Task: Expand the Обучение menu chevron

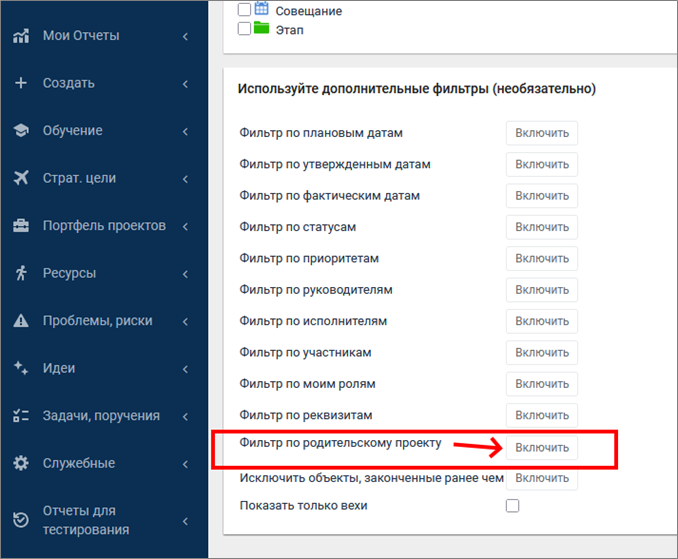Action: coord(185,131)
